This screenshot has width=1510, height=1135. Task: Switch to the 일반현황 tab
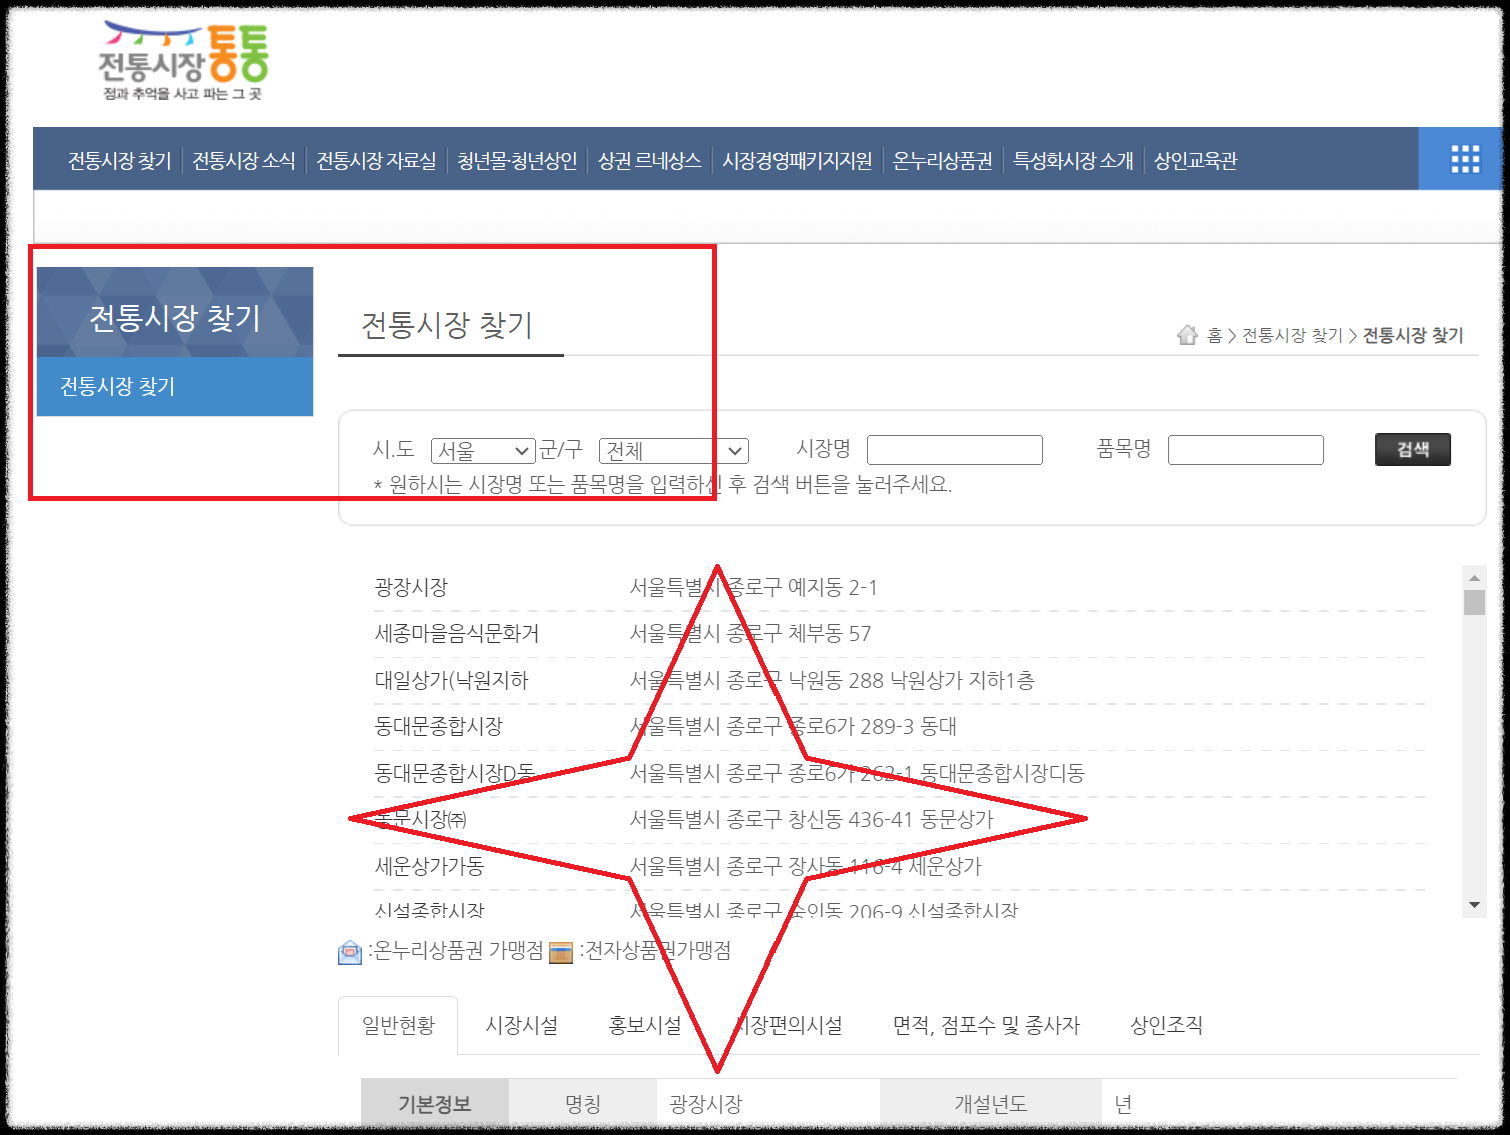coord(398,1025)
